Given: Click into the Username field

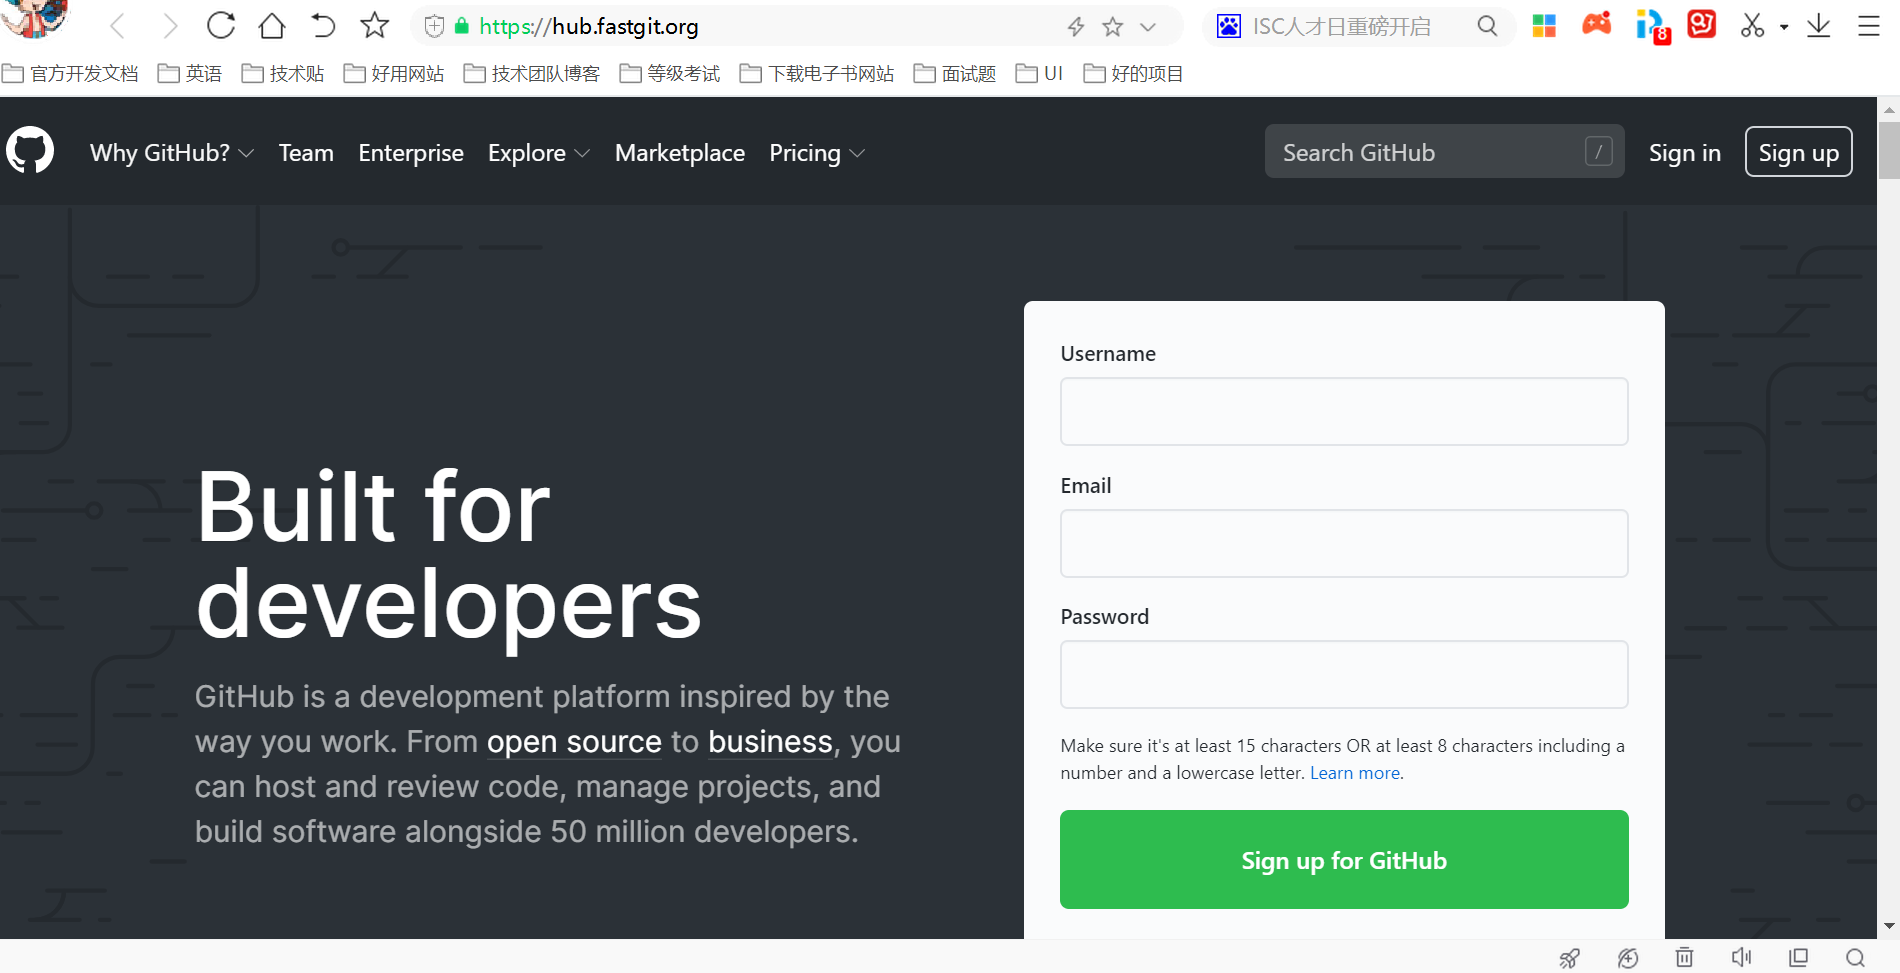Looking at the screenshot, I should [x=1344, y=411].
